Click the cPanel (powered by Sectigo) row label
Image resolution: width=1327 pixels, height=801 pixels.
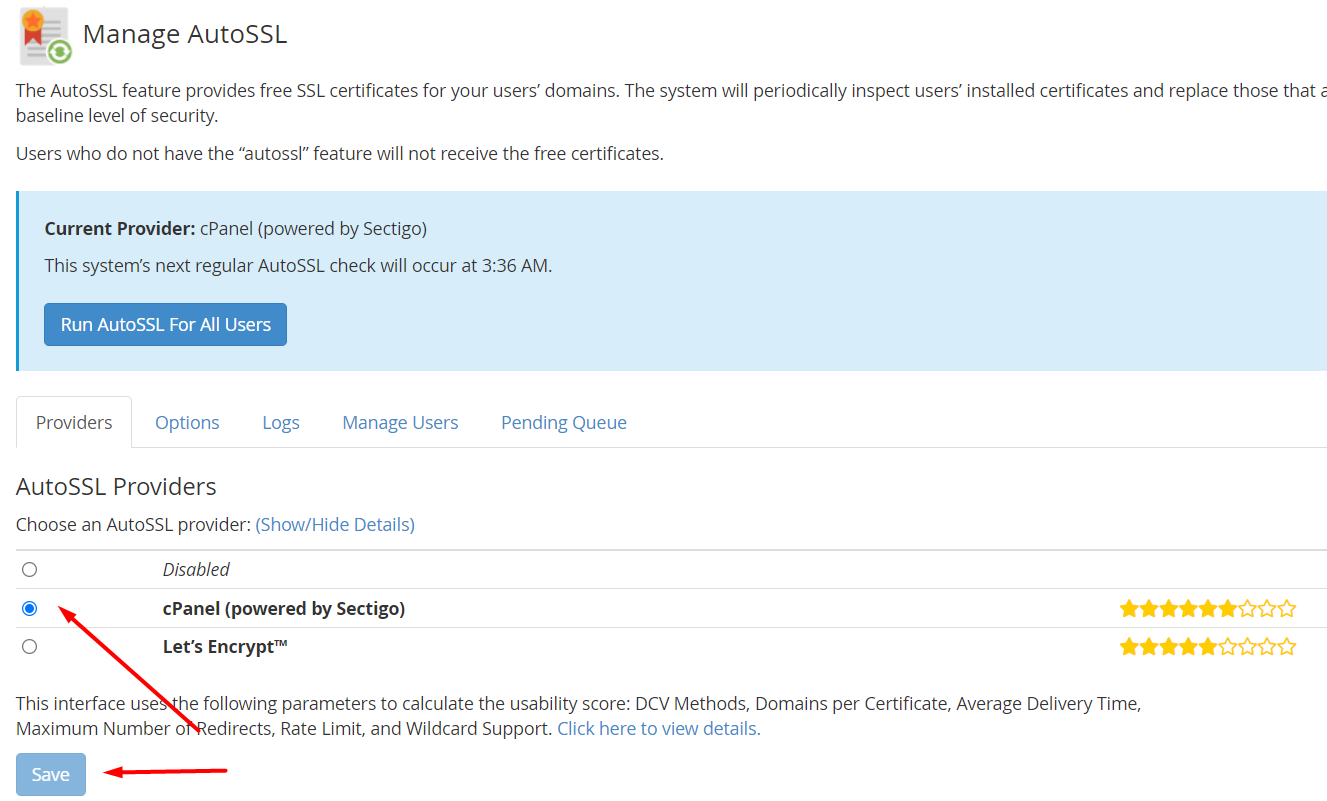(x=284, y=608)
